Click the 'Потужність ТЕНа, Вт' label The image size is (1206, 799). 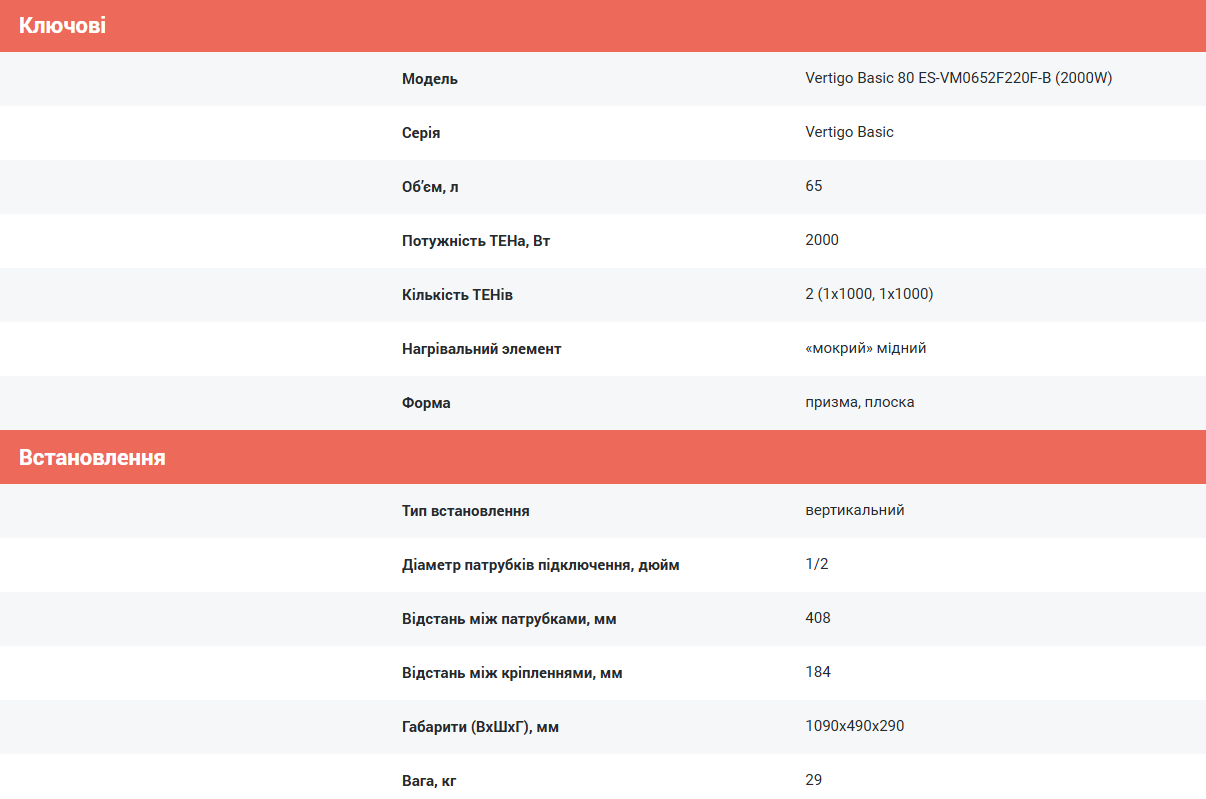[476, 241]
